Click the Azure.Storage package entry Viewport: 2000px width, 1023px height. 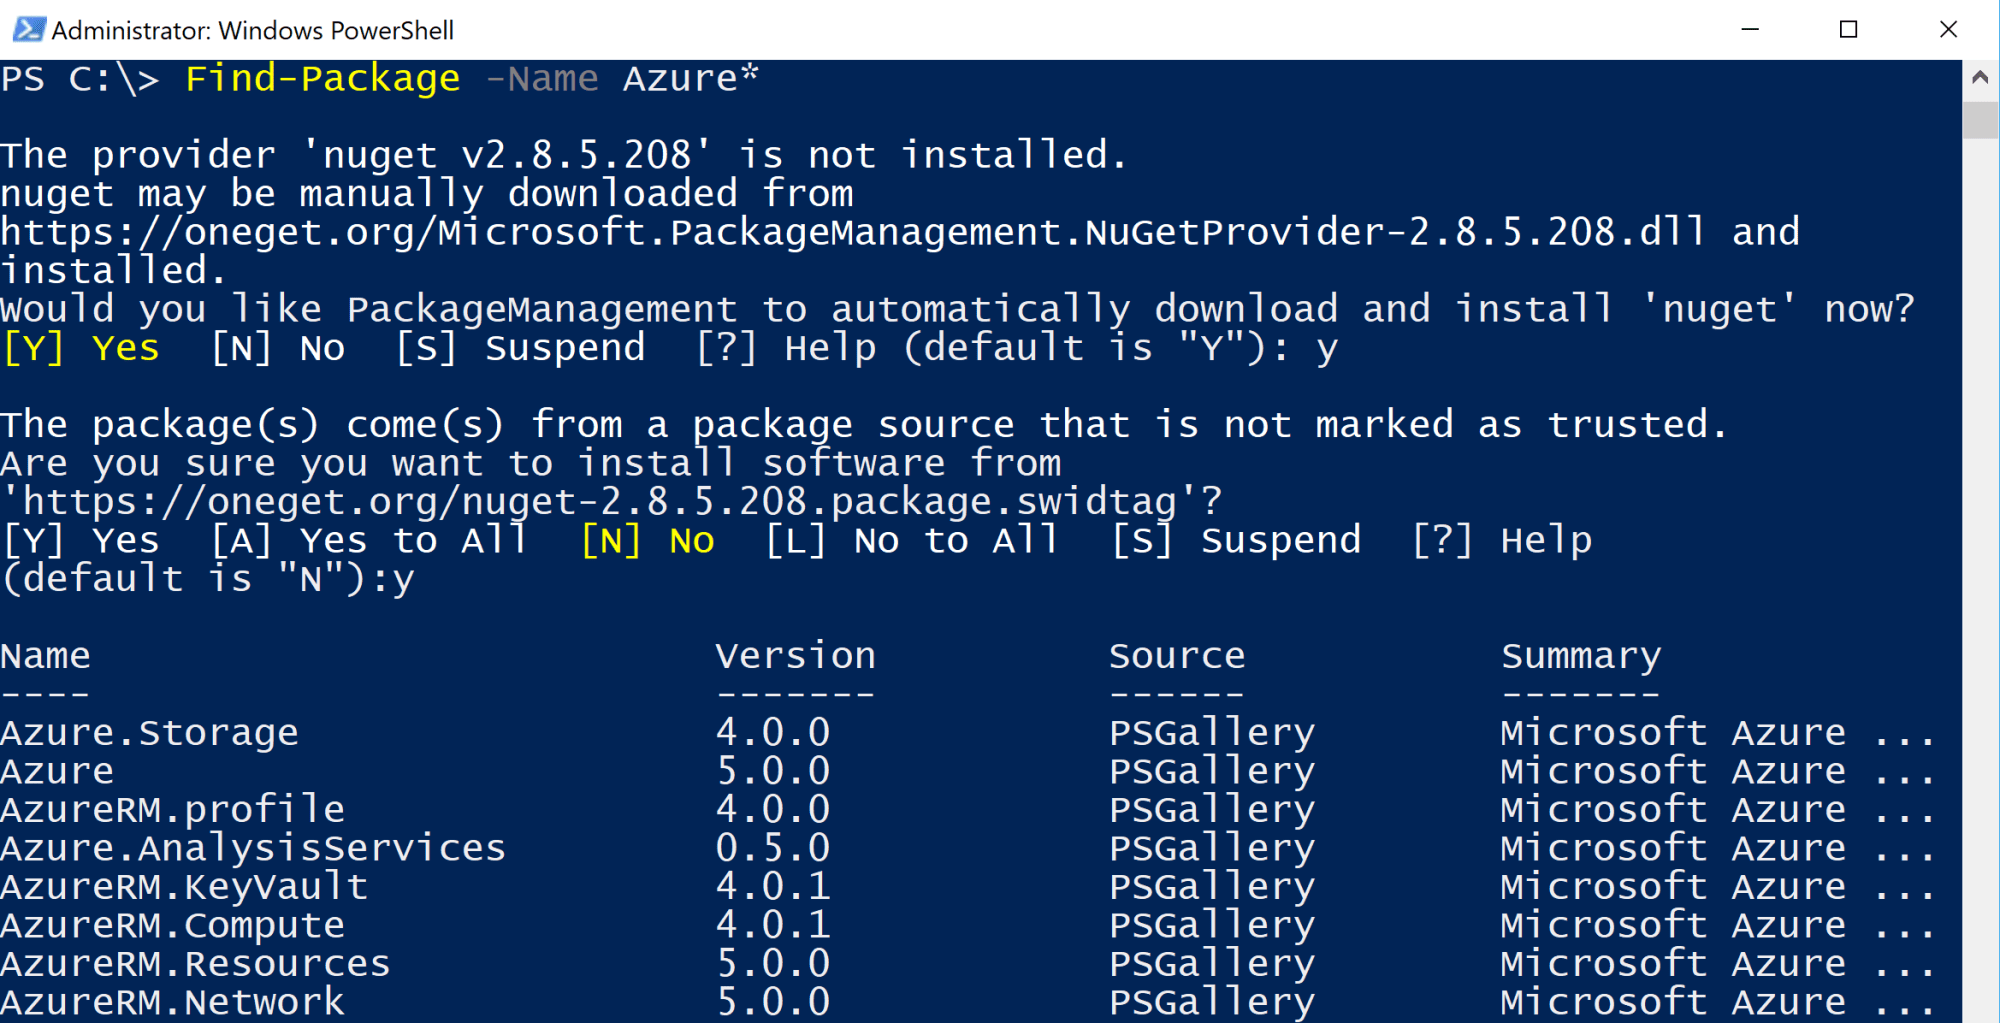[148, 731]
